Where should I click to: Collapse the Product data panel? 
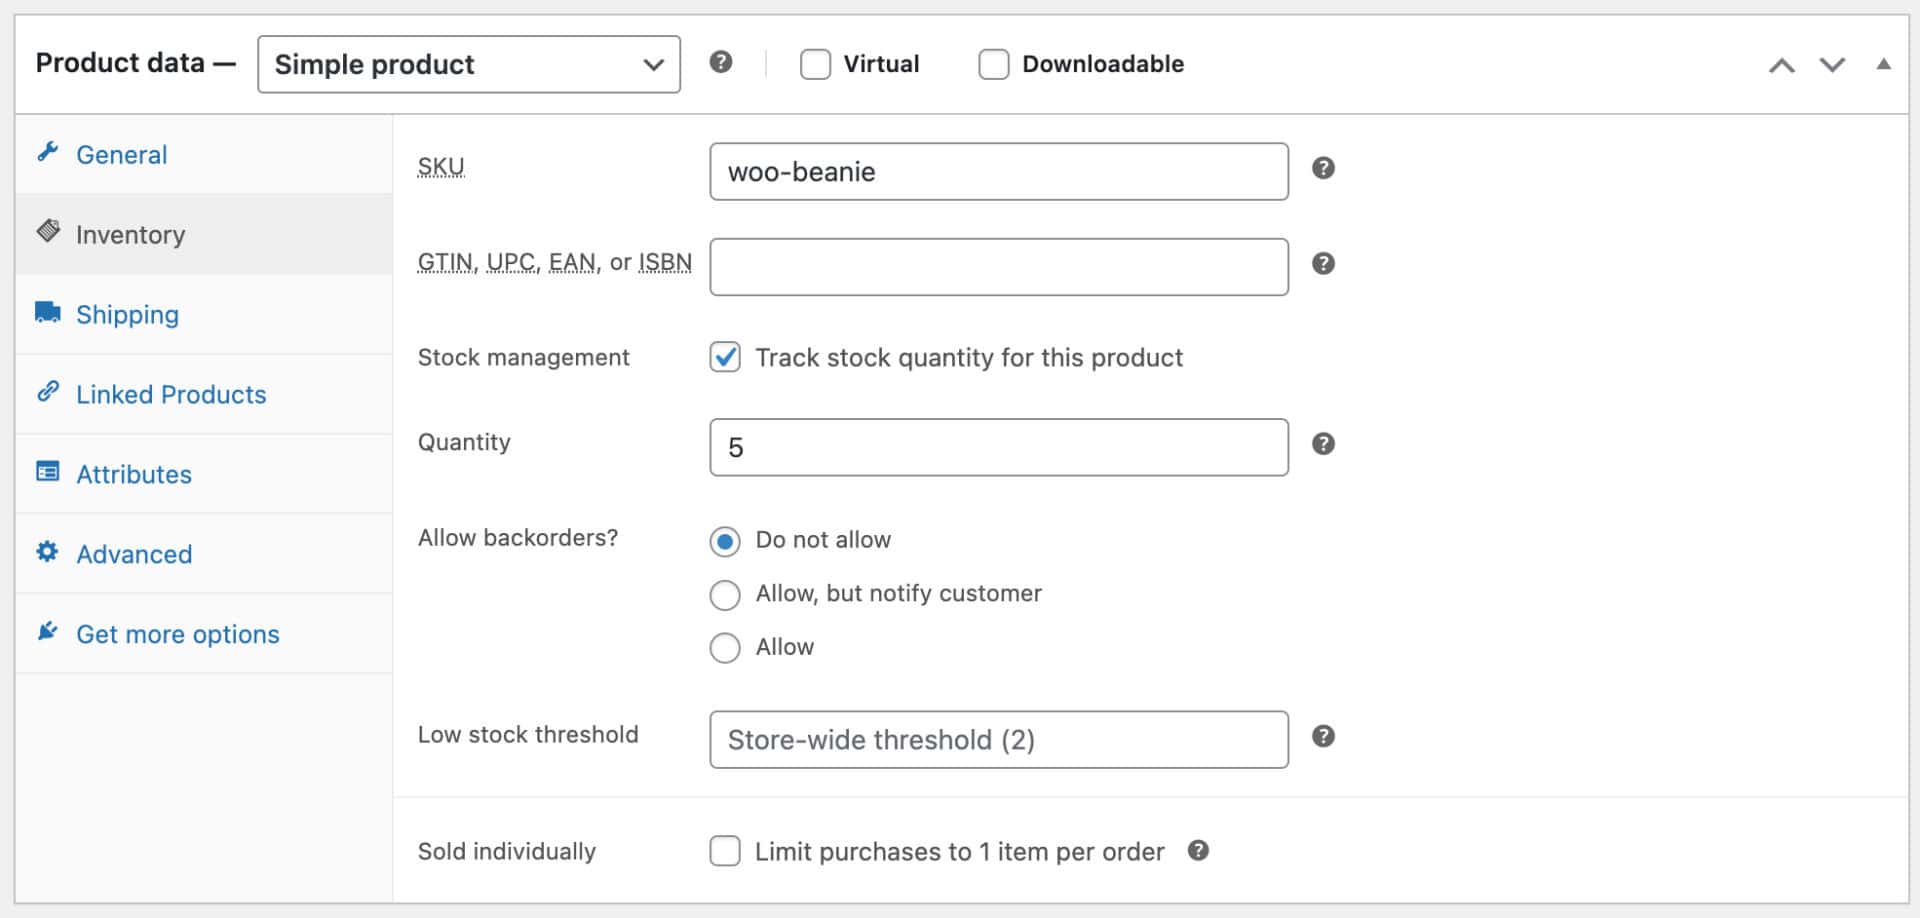(1885, 64)
